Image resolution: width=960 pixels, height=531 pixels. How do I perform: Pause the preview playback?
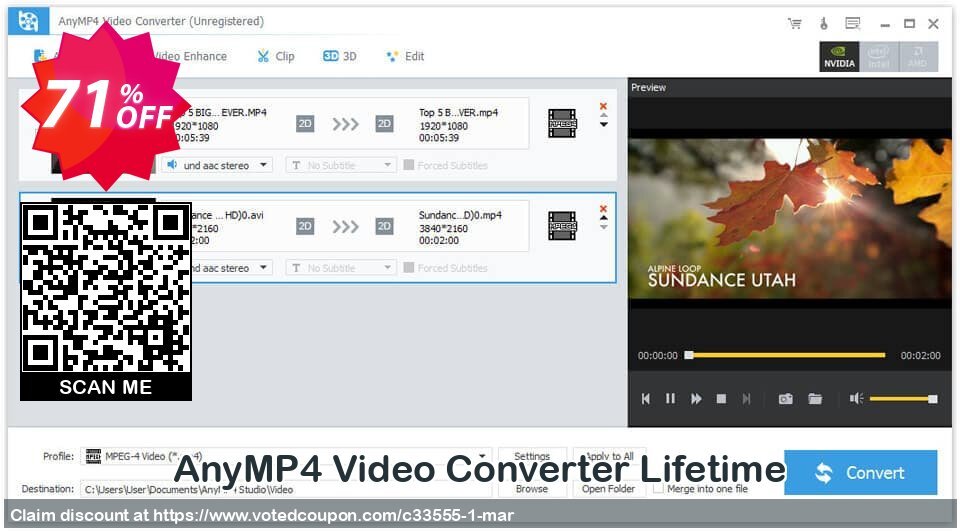pos(670,399)
